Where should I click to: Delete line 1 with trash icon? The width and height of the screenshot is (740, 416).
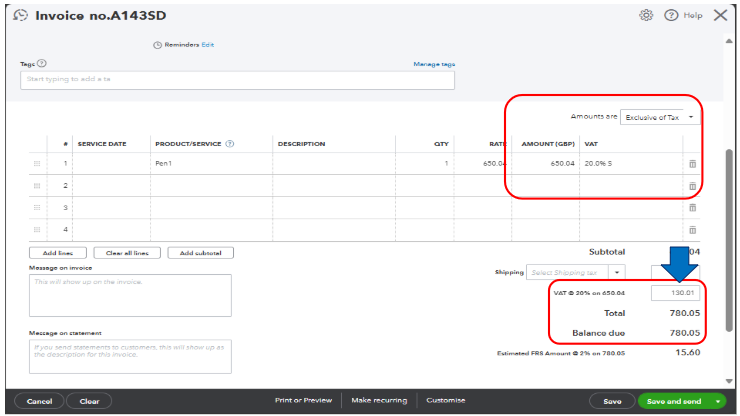[692, 164]
